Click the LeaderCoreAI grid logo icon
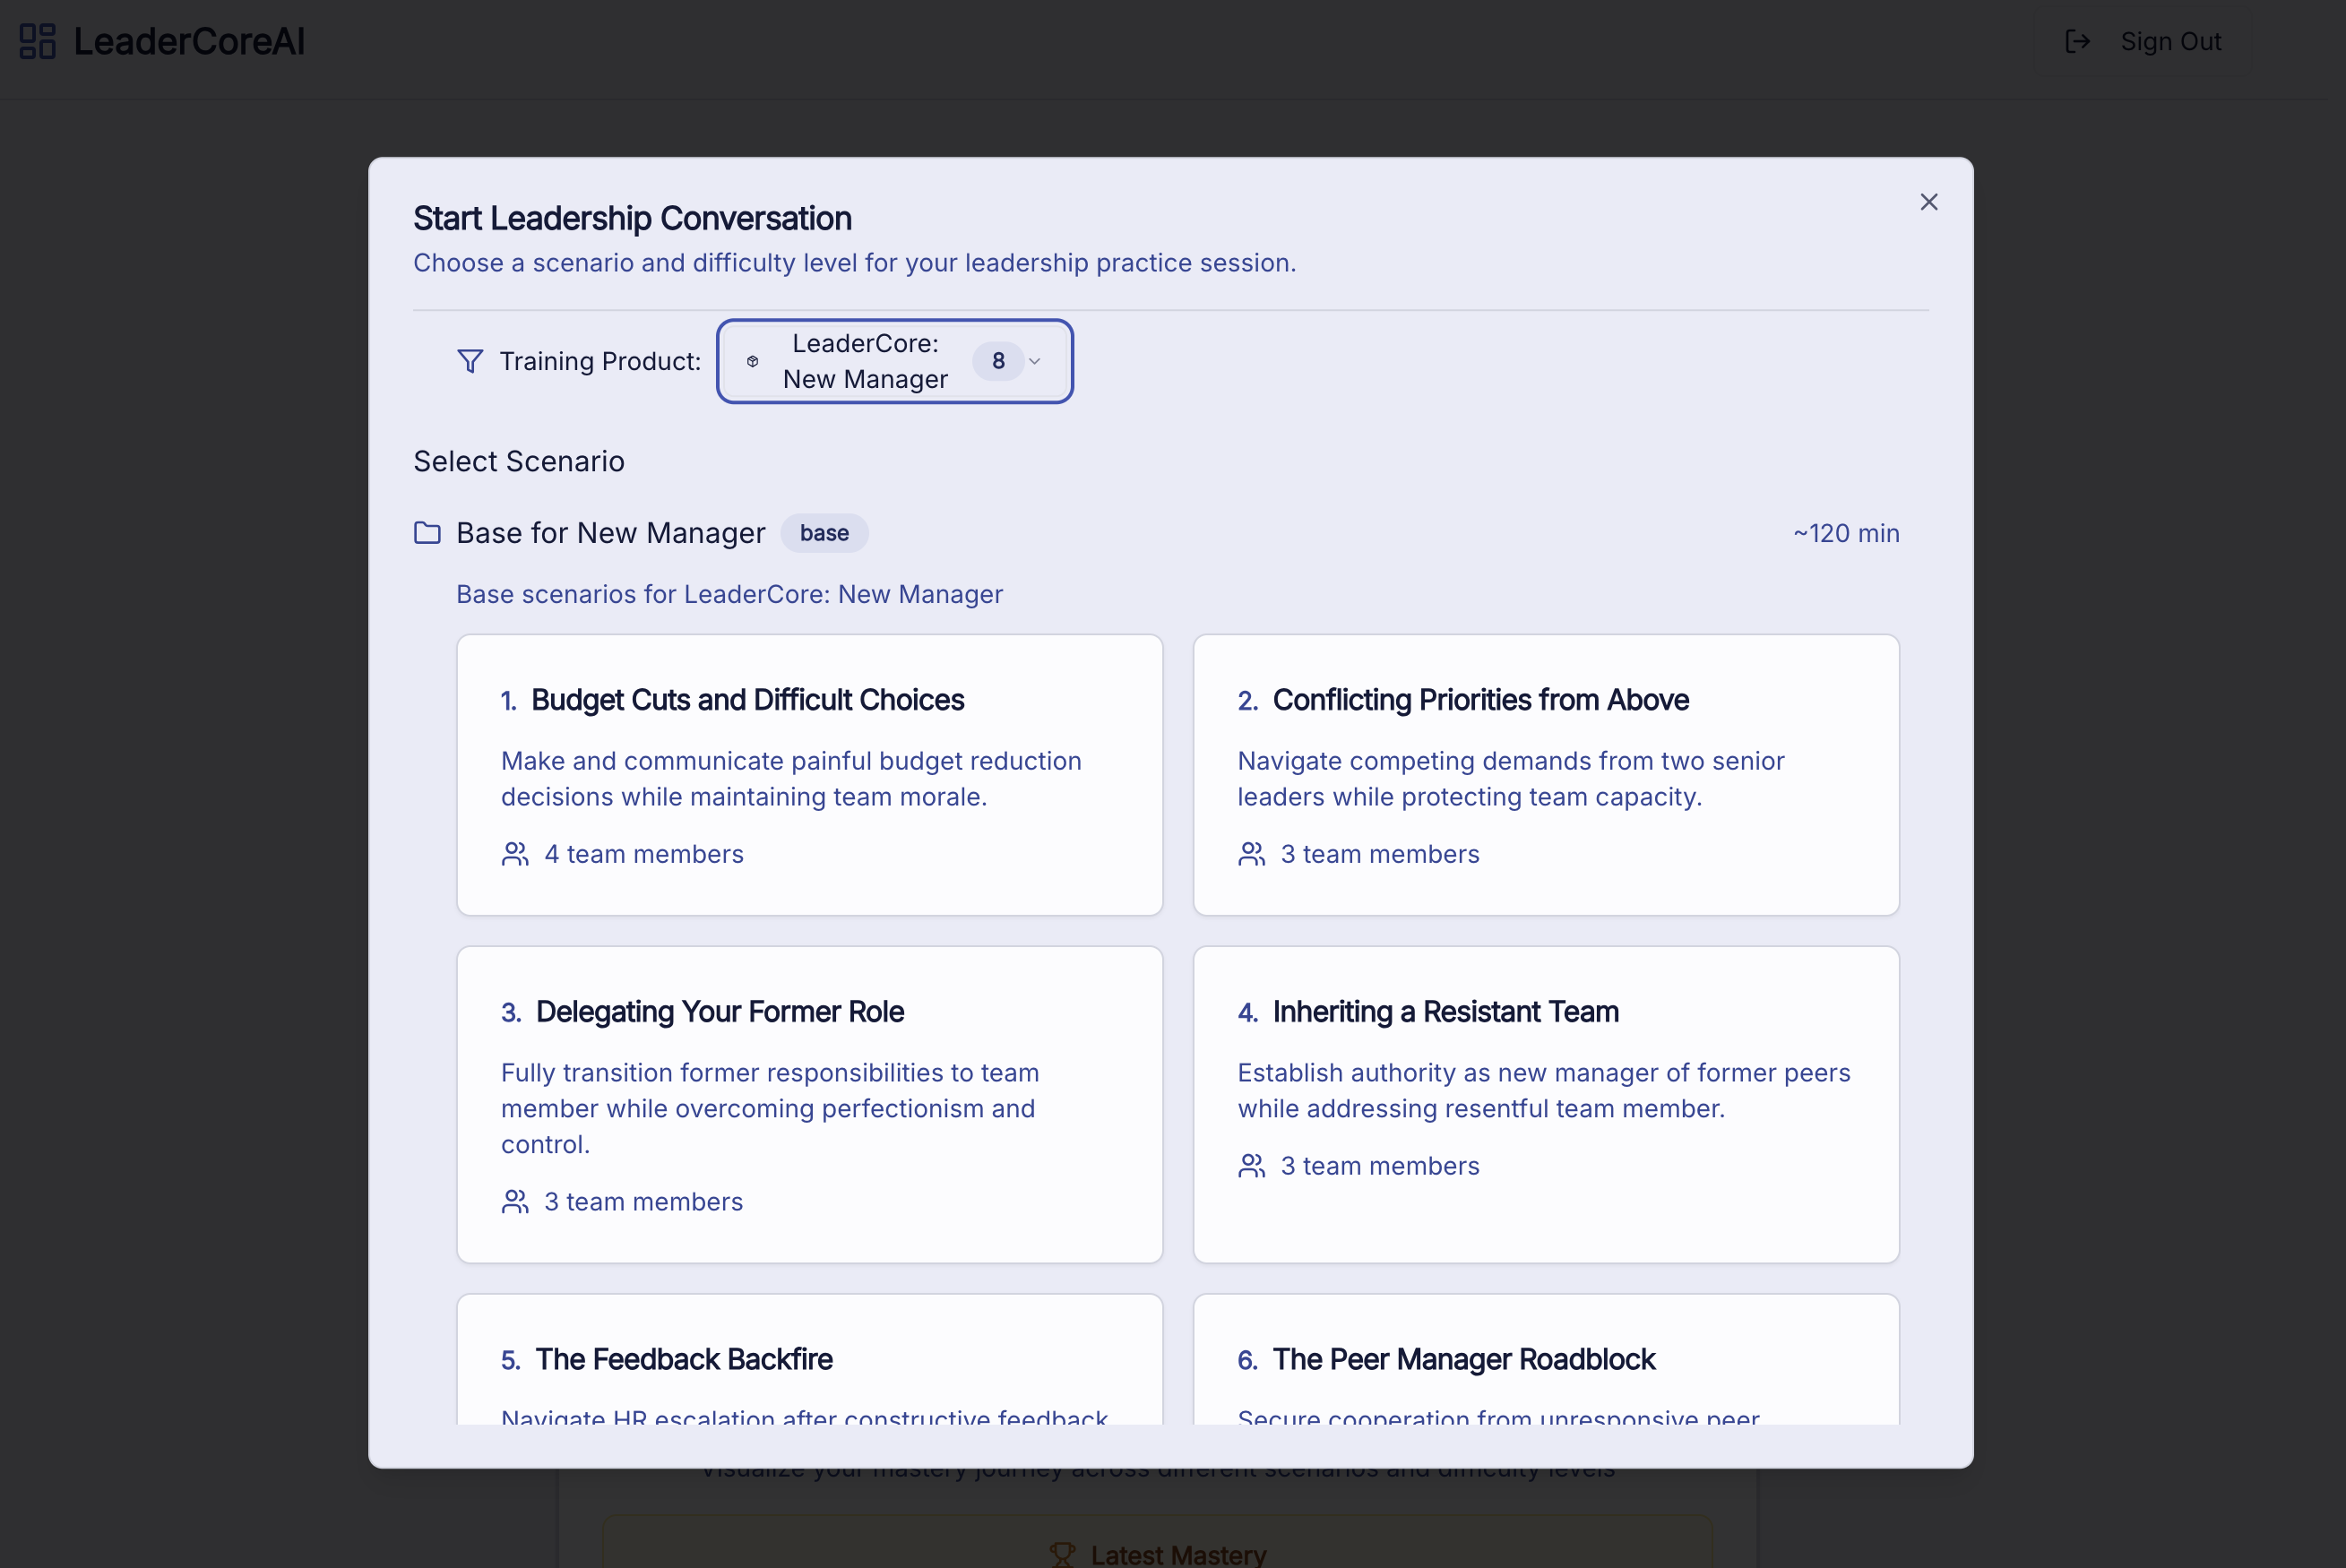This screenshot has width=2346, height=1568. coord(37,41)
